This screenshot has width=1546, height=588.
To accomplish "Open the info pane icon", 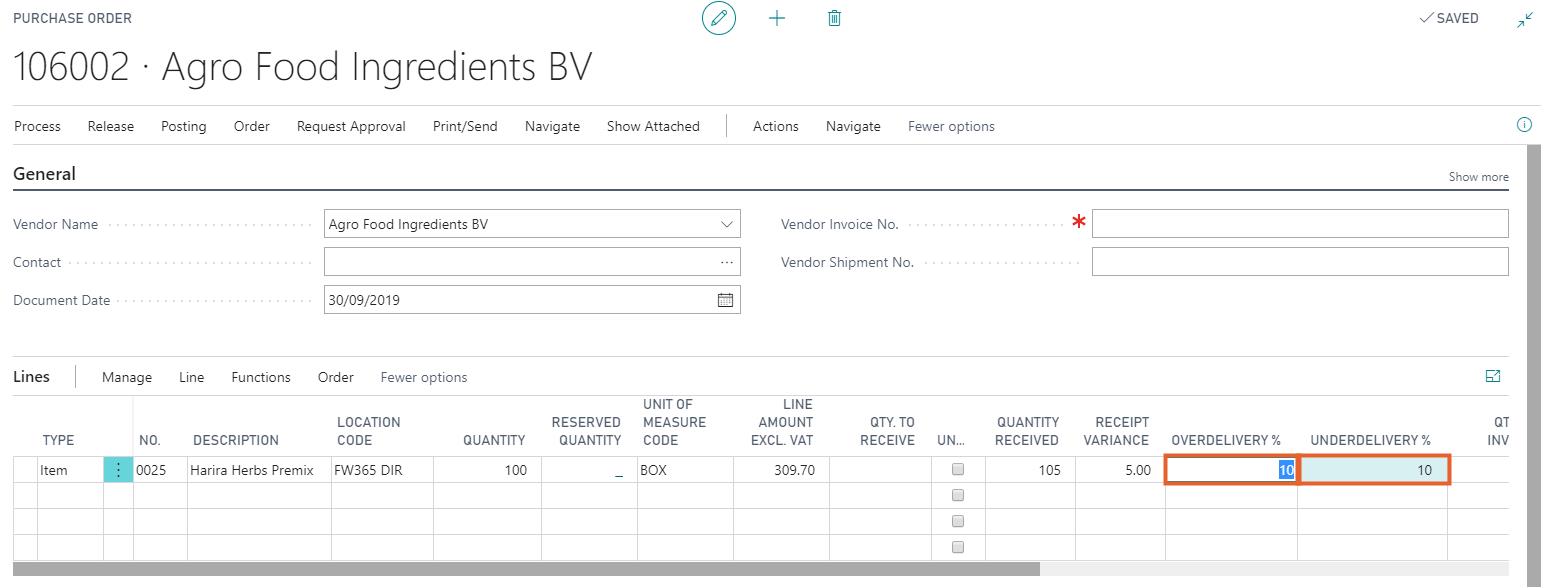I will [x=1524, y=126].
